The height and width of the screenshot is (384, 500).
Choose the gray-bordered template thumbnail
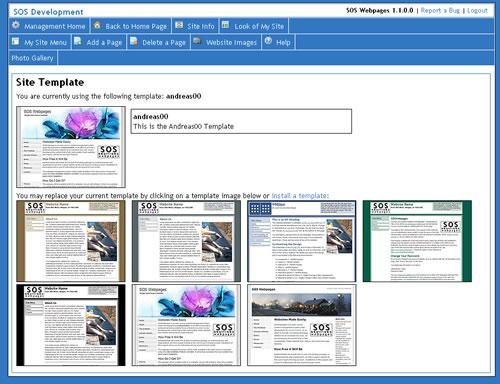pyautogui.click(x=186, y=241)
